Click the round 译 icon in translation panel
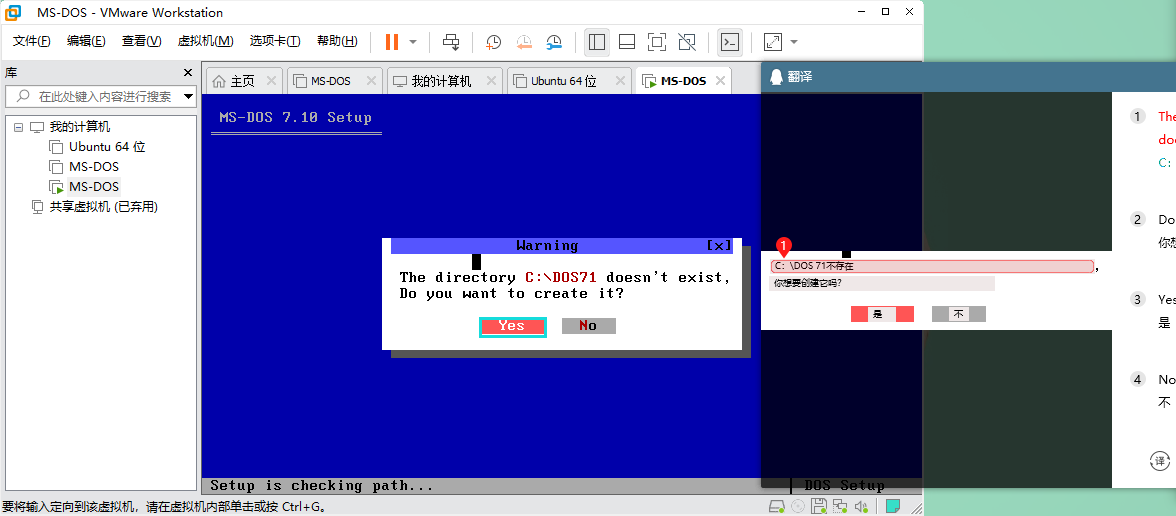 tap(1160, 460)
